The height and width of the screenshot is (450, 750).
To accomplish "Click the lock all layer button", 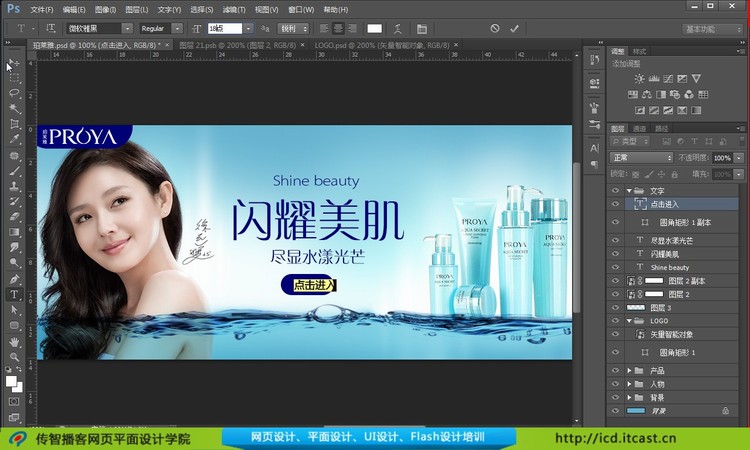I will tap(674, 175).
